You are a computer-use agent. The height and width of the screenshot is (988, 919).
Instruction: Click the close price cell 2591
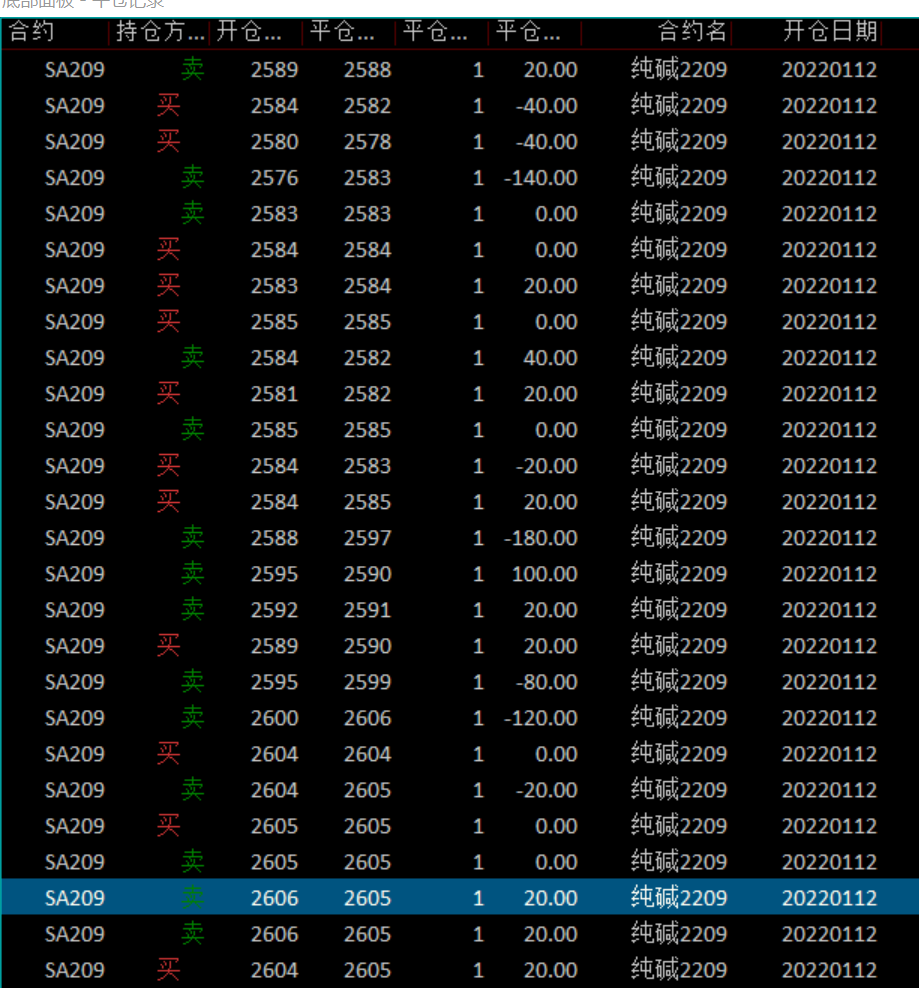point(367,611)
